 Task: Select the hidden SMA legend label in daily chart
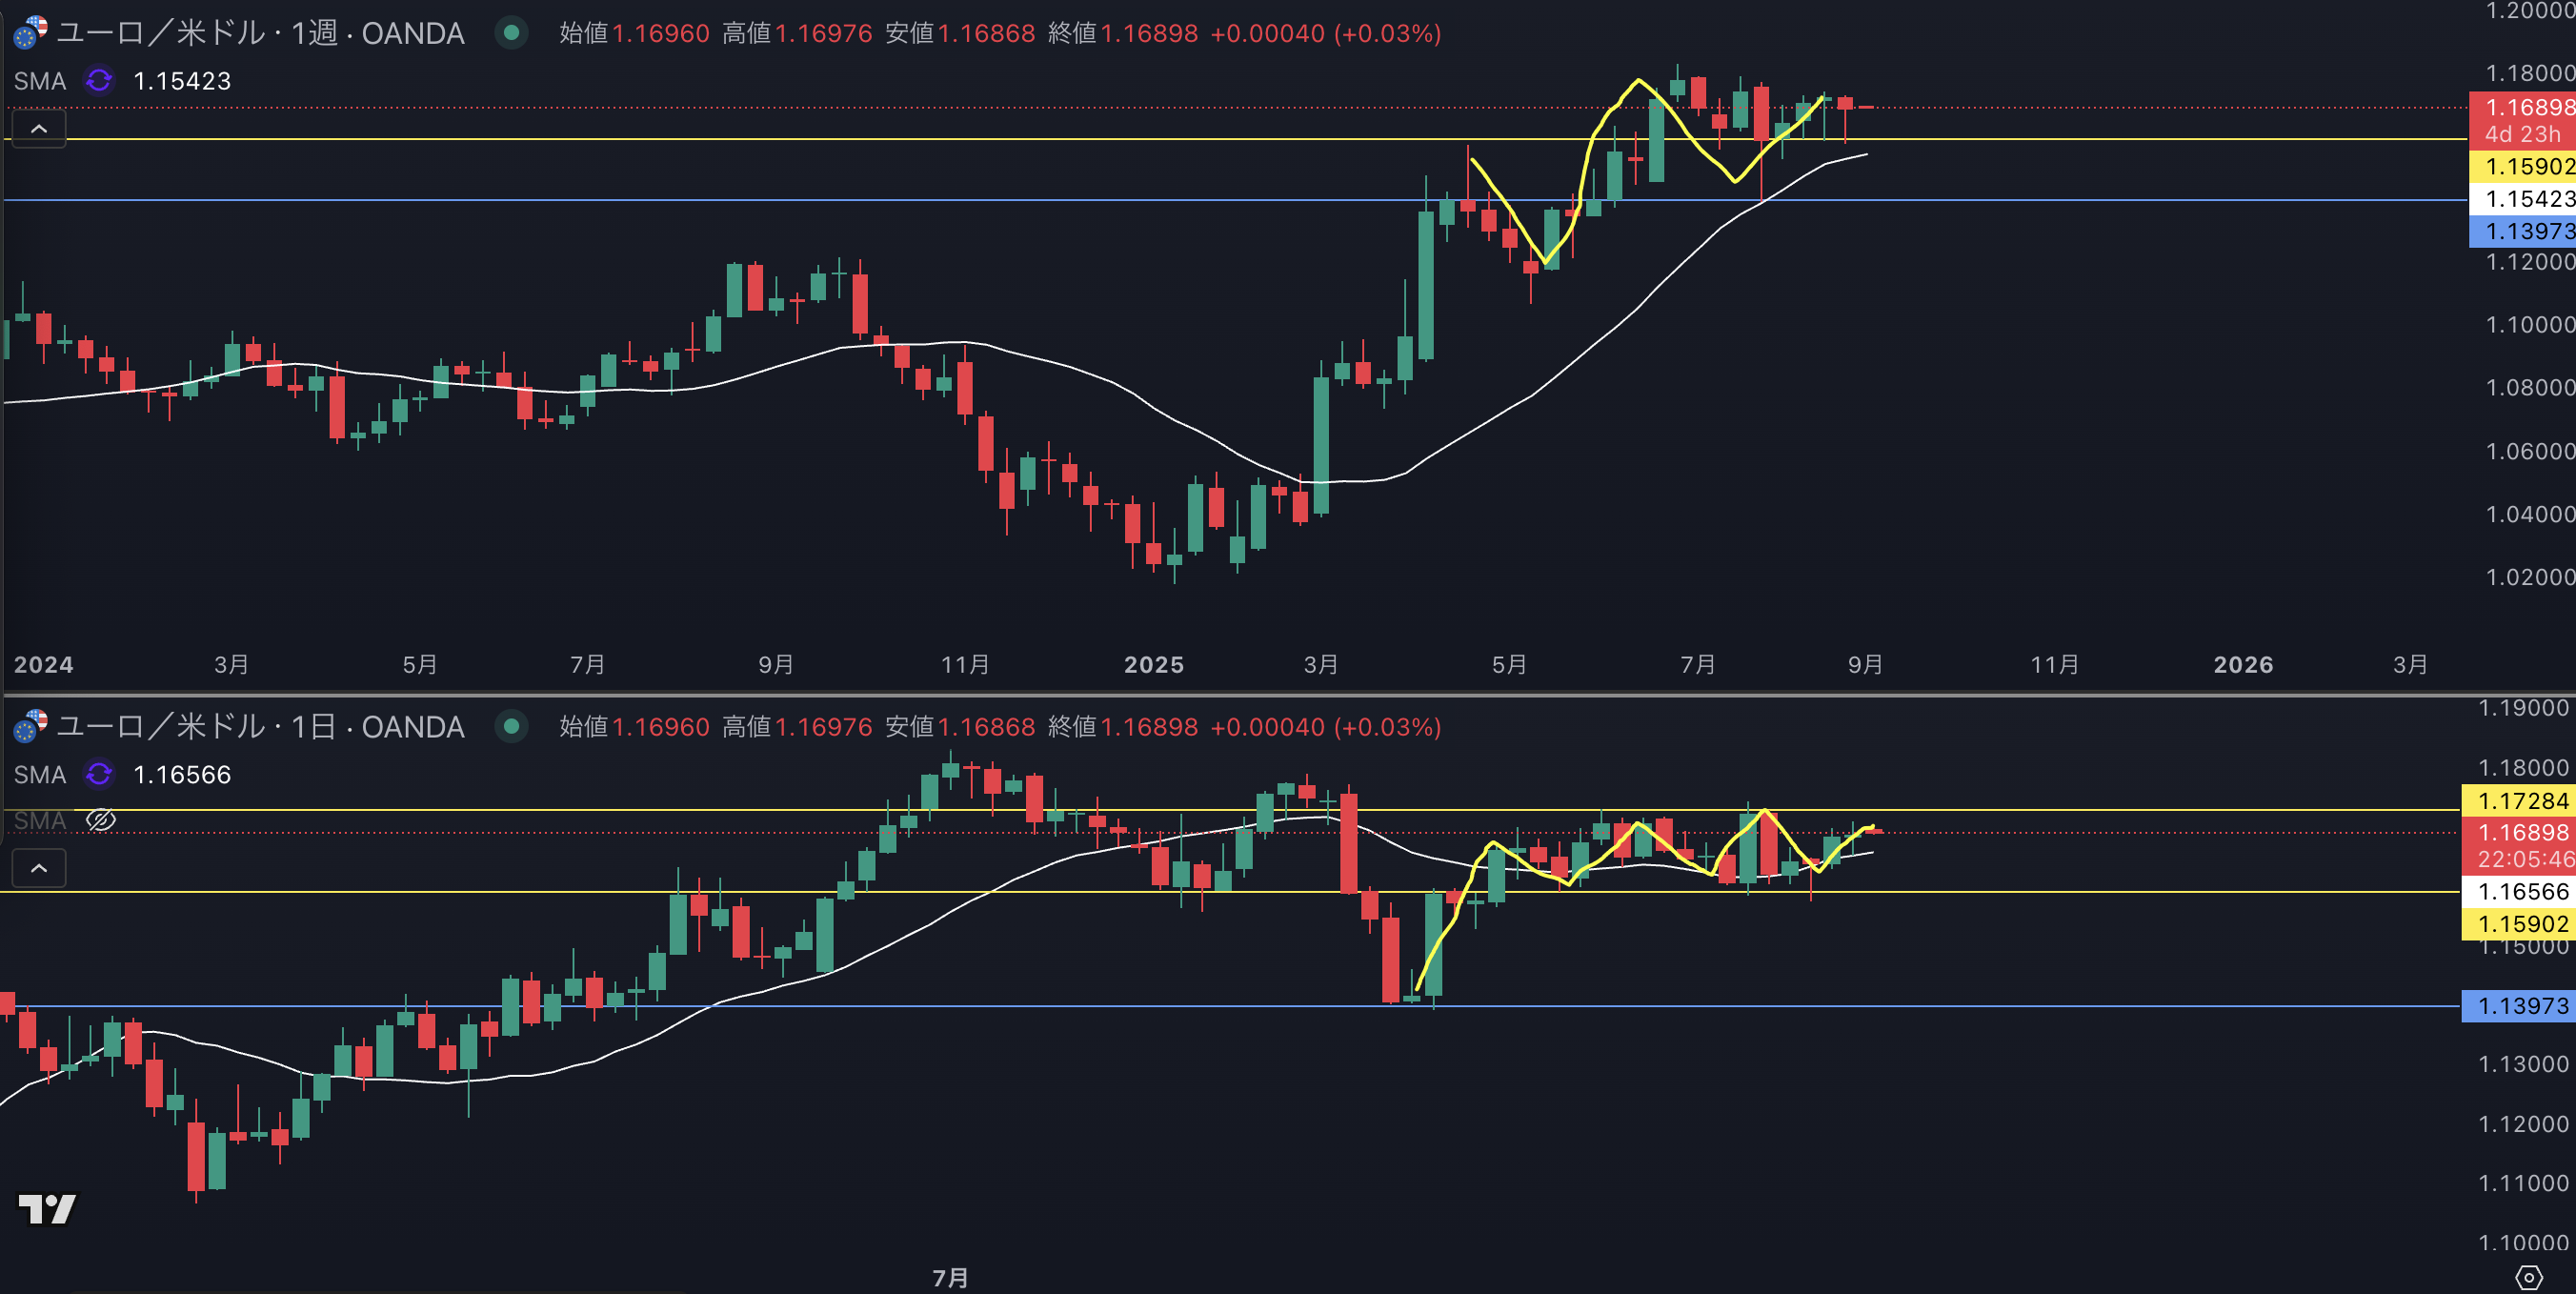click(x=40, y=821)
